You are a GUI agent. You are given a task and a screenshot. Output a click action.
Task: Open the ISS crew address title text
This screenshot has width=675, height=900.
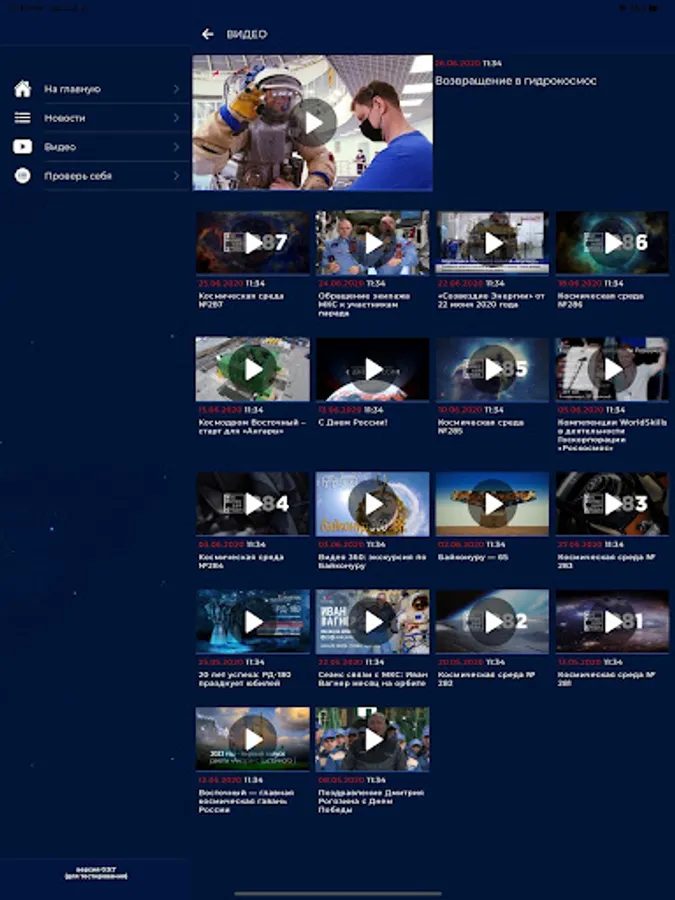pos(364,305)
